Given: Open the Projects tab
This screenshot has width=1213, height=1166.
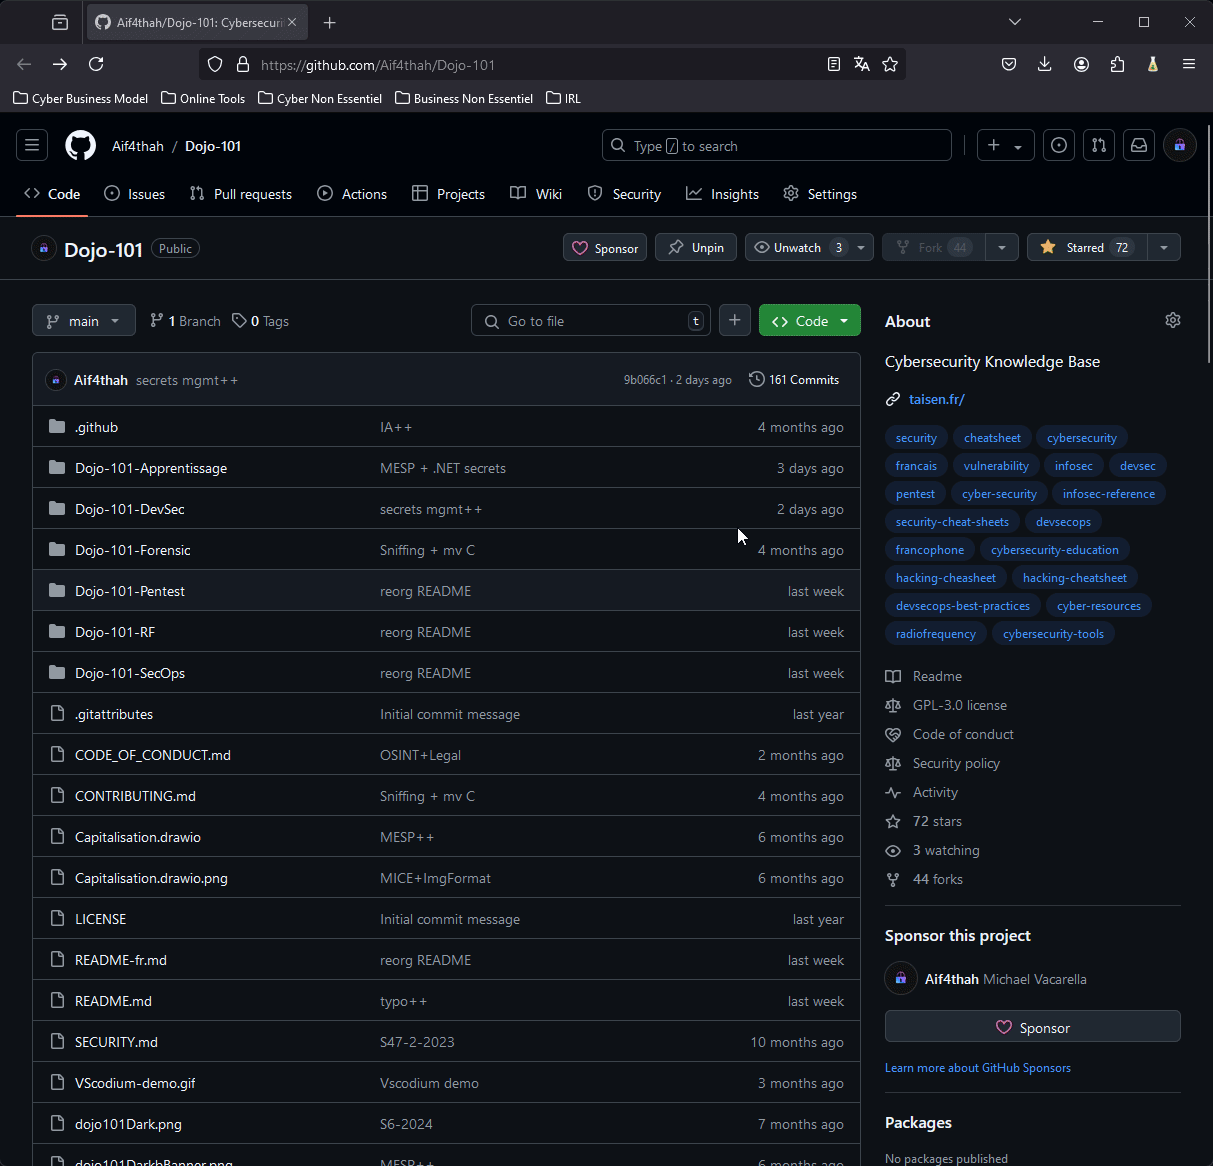Looking at the screenshot, I should (448, 194).
